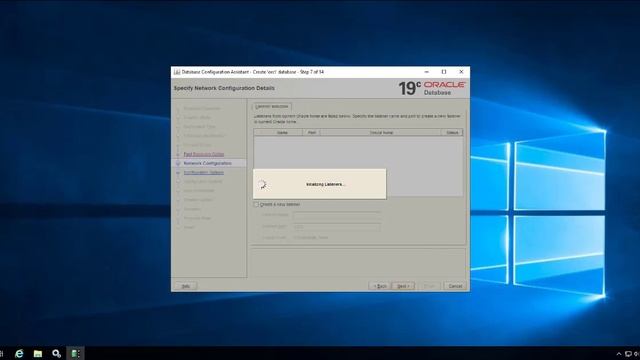Click the Java icon in dialog title bar

click(x=177, y=72)
